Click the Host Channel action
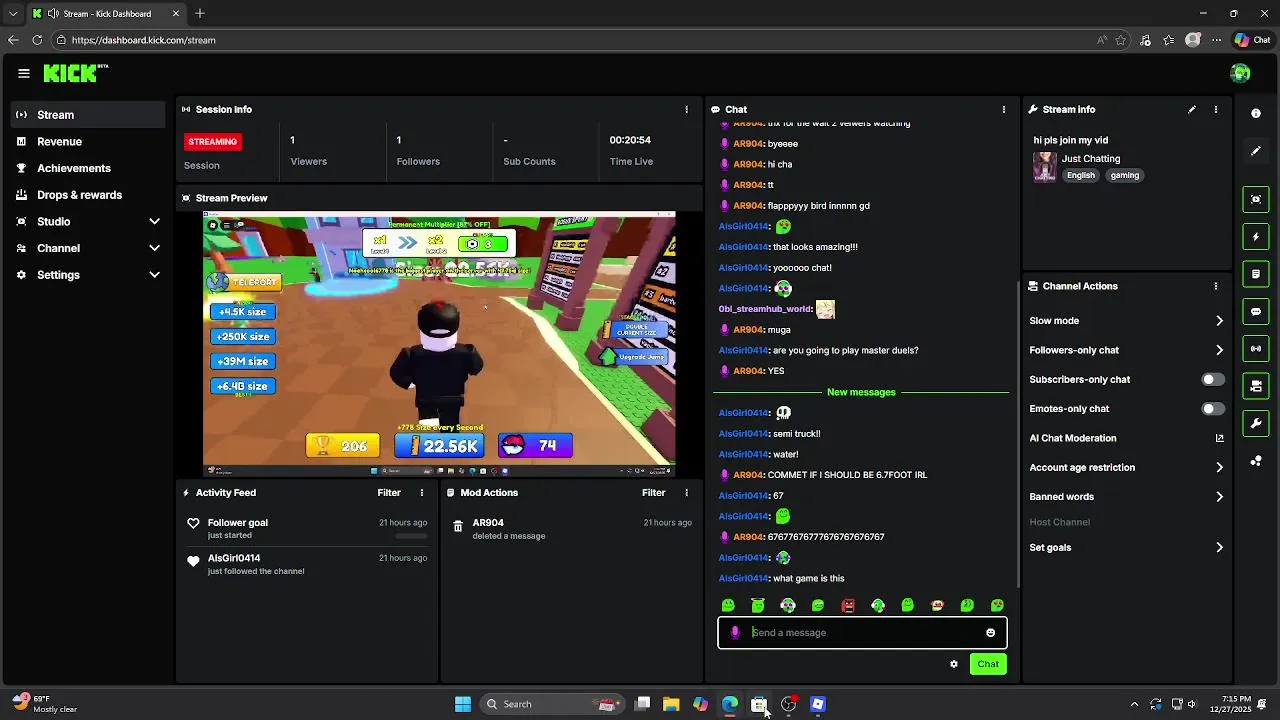This screenshot has width=1280, height=720. [1059, 522]
